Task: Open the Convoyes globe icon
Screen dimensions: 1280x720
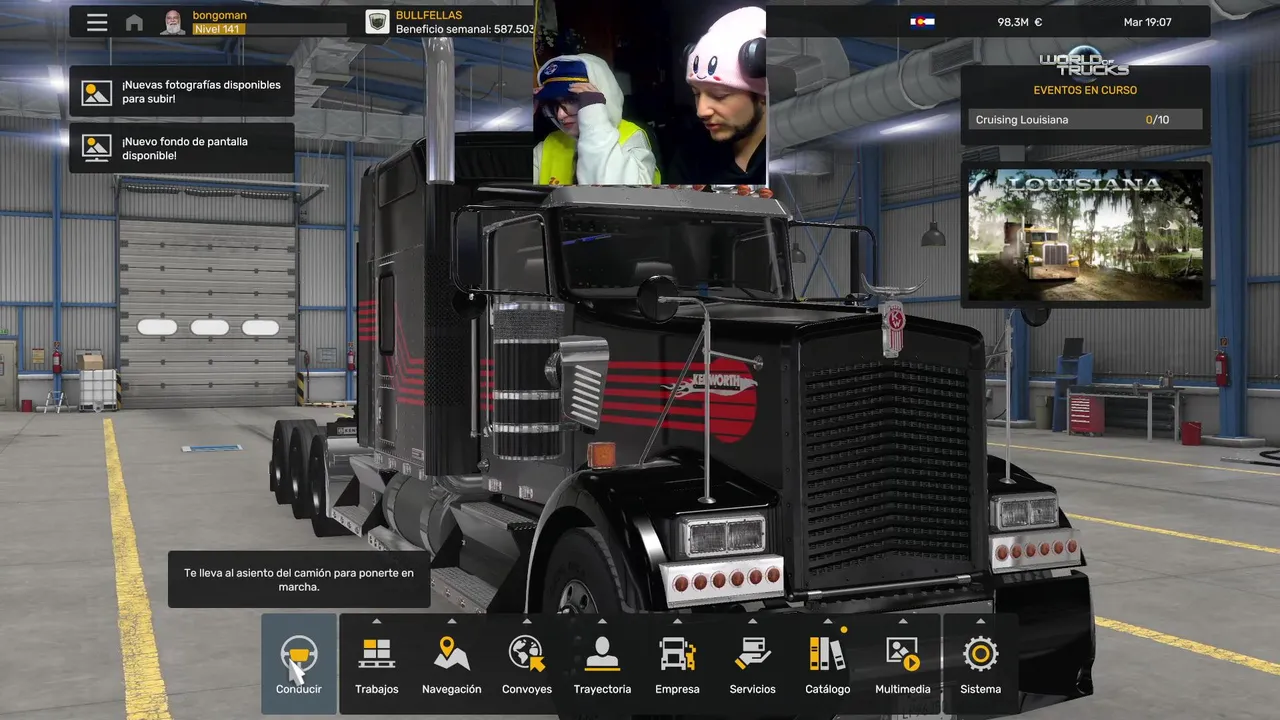Action: (527, 654)
